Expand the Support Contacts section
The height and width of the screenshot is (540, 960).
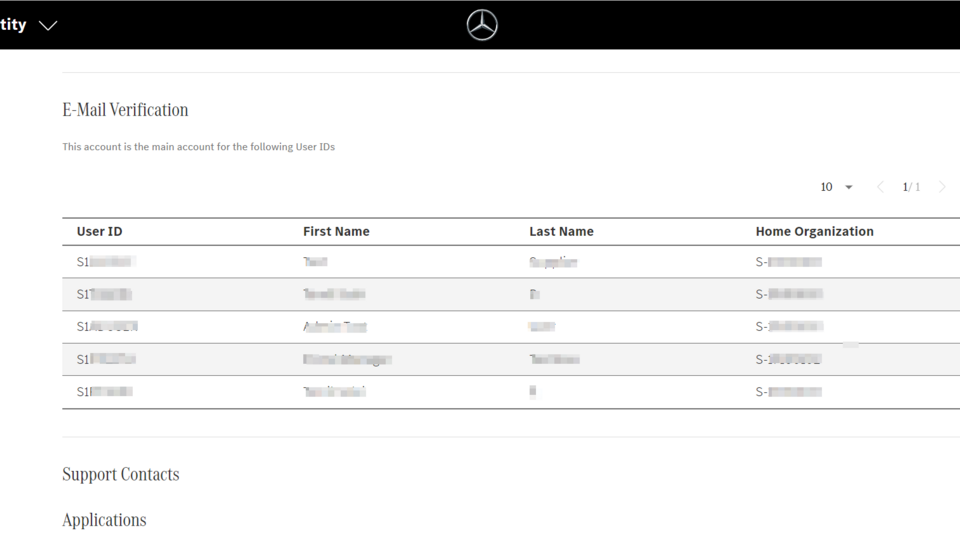[121, 474]
